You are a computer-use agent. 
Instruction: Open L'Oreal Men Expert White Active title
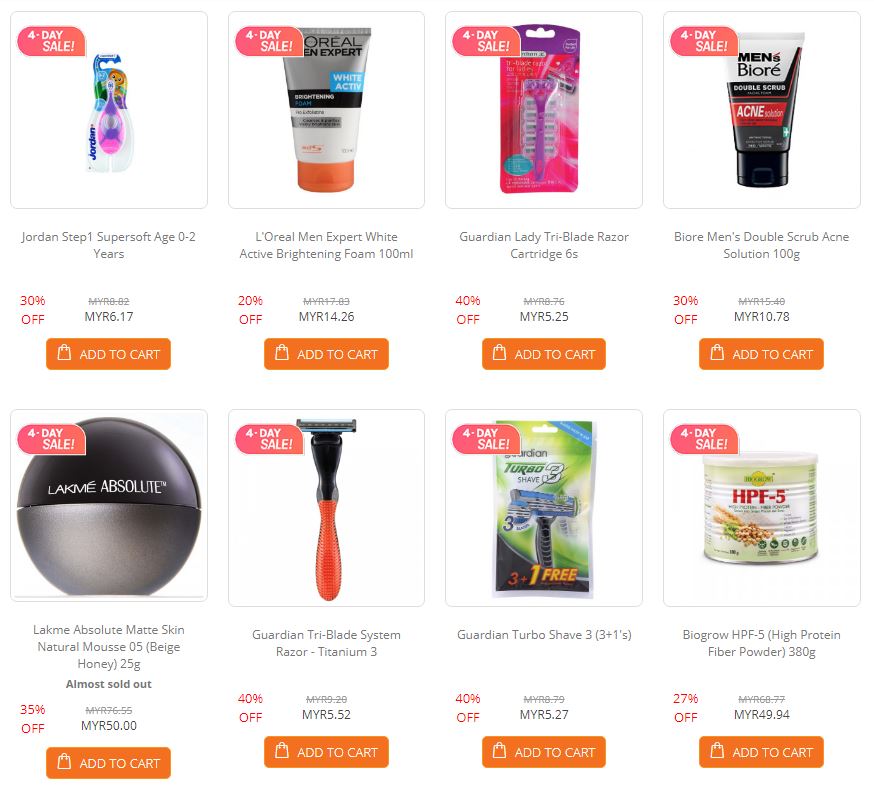click(x=326, y=245)
